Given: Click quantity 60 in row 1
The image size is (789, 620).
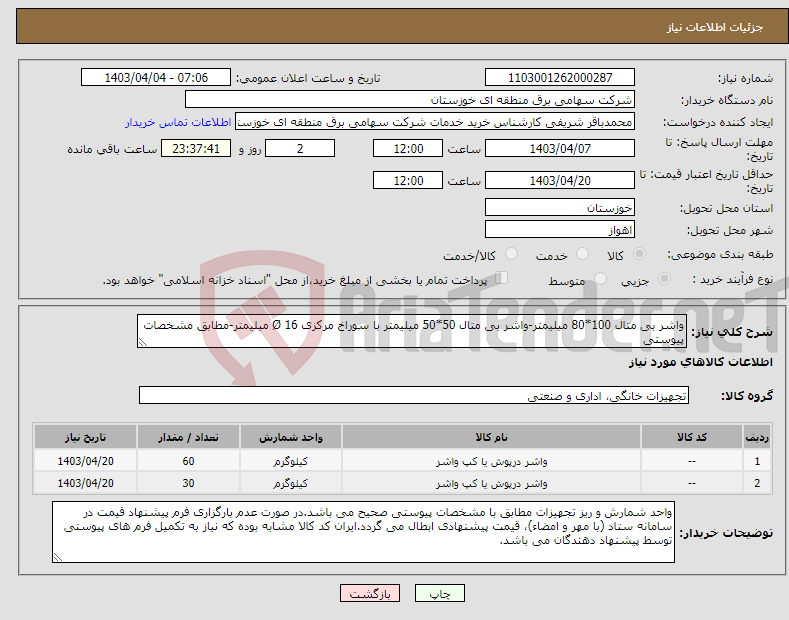Looking at the screenshot, I should [x=188, y=461].
